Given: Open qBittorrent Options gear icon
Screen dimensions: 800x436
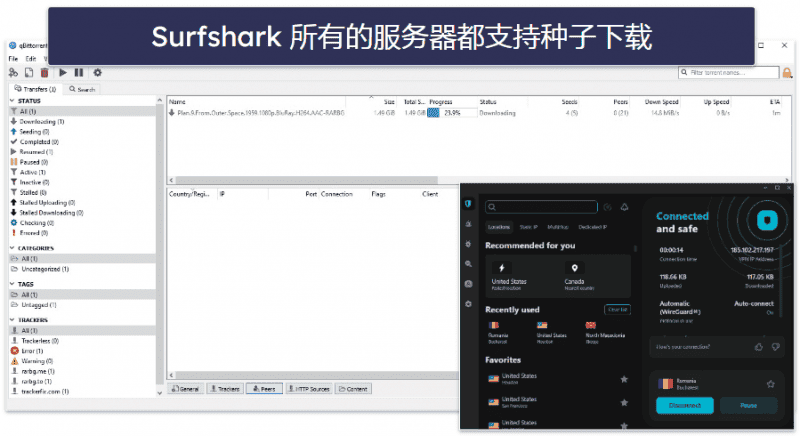Looking at the screenshot, I should click(x=97, y=73).
